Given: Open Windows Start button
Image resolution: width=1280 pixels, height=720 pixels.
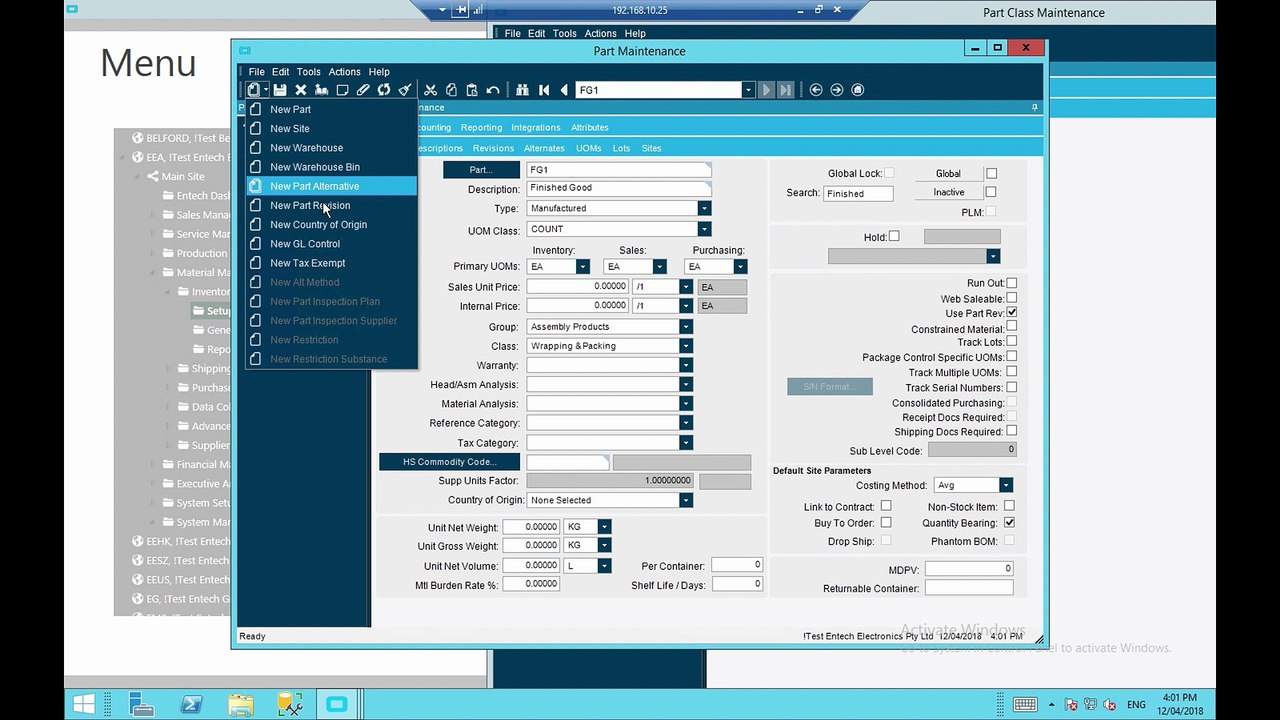Looking at the screenshot, I should click(84, 704).
